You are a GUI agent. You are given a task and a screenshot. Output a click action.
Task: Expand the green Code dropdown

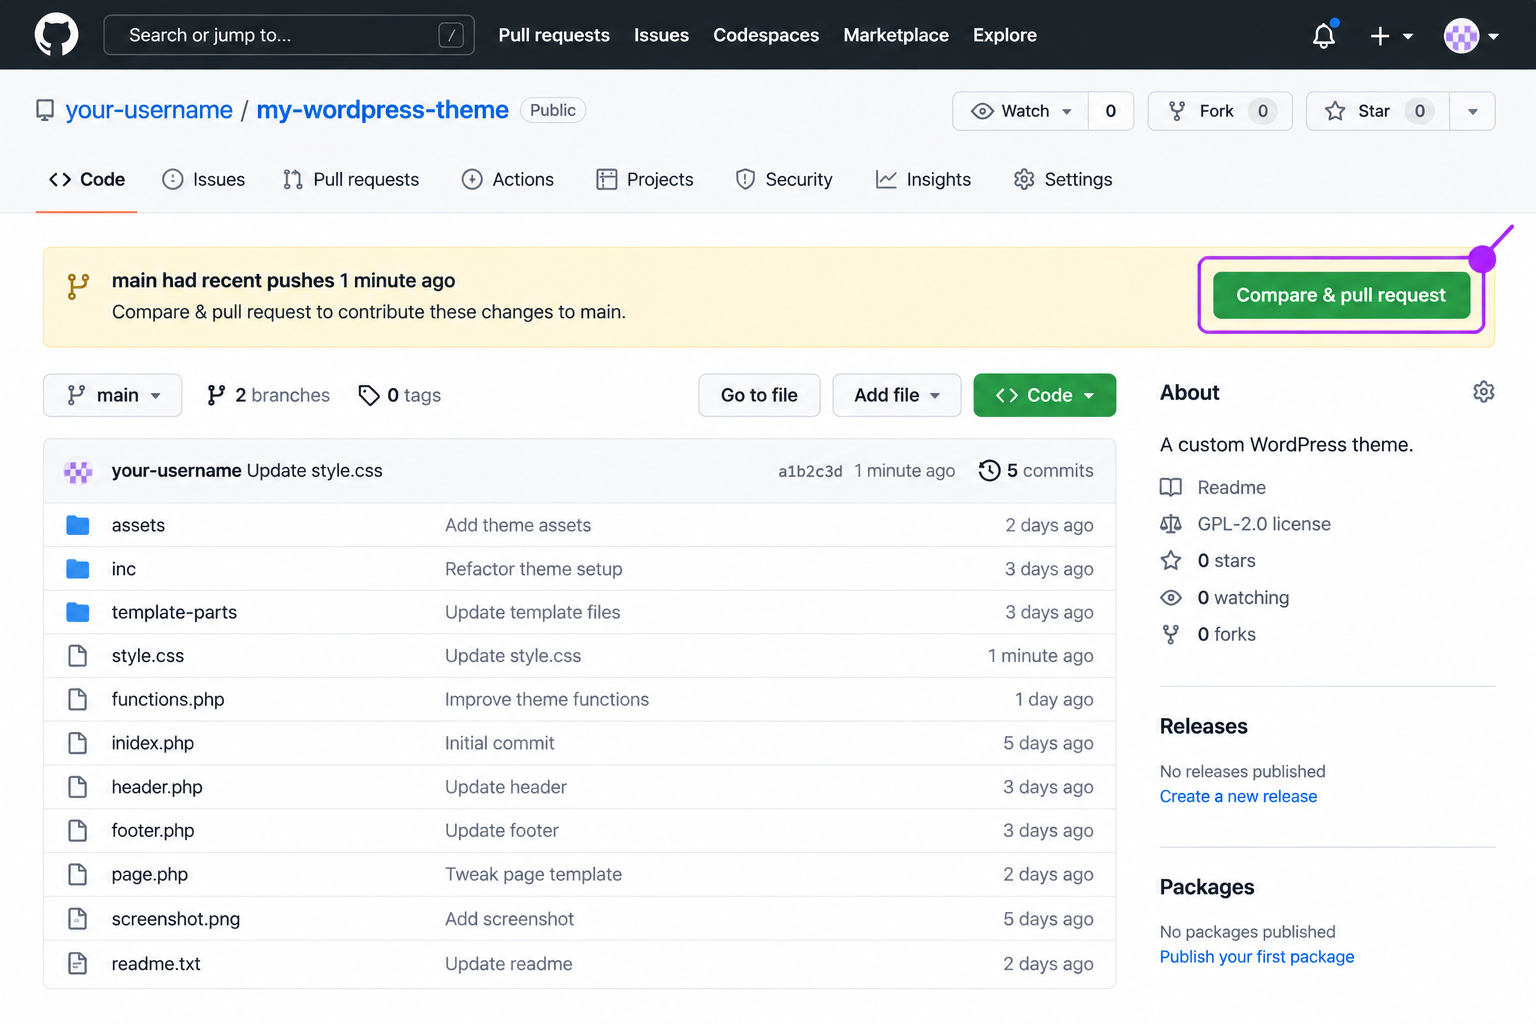[x=1045, y=395]
